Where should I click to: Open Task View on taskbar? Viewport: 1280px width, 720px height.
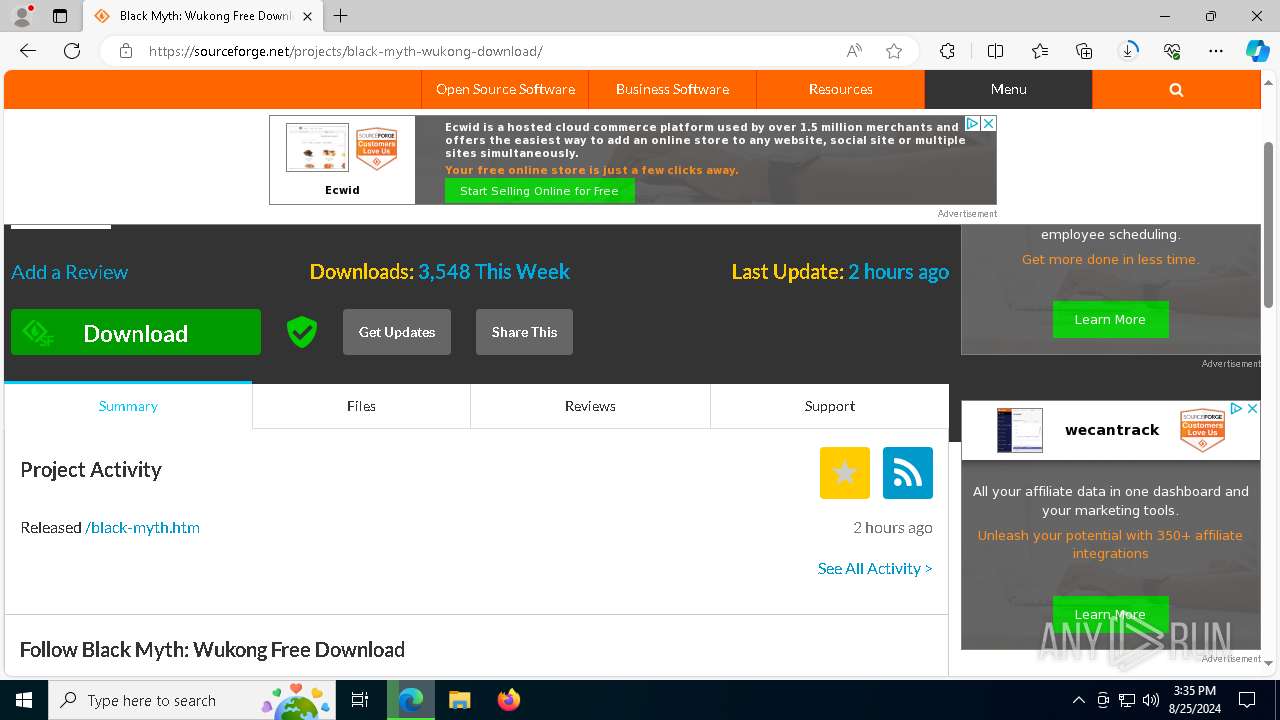pyautogui.click(x=360, y=700)
